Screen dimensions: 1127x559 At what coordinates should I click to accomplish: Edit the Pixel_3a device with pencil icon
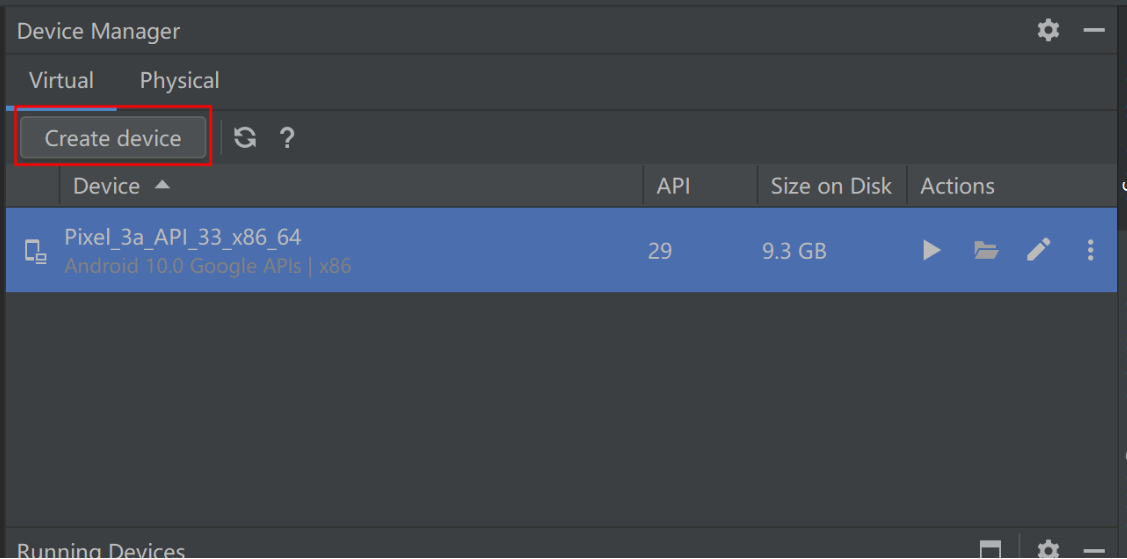point(1039,250)
